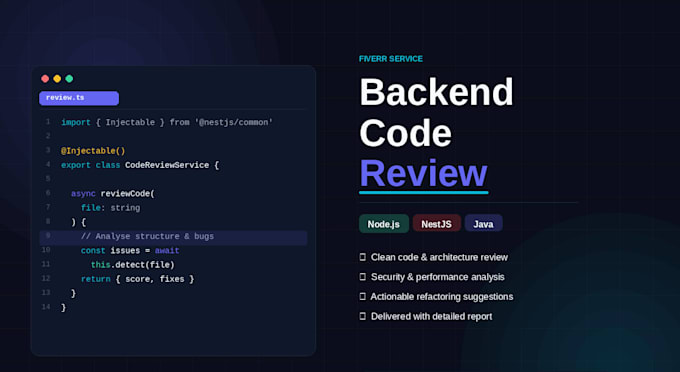Image resolution: width=680 pixels, height=372 pixels.
Task: Tick the box beside Actionable refactoring suggestions
Action: [x=363, y=297]
